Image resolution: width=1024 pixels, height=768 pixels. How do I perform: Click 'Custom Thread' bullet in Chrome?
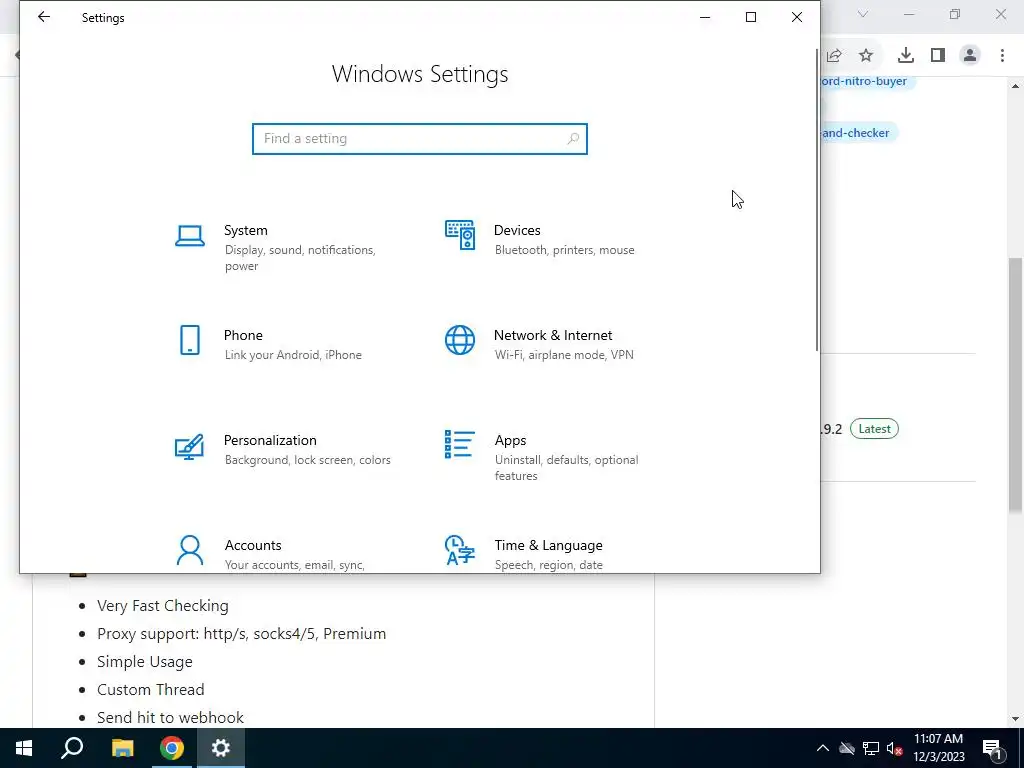[150, 690]
